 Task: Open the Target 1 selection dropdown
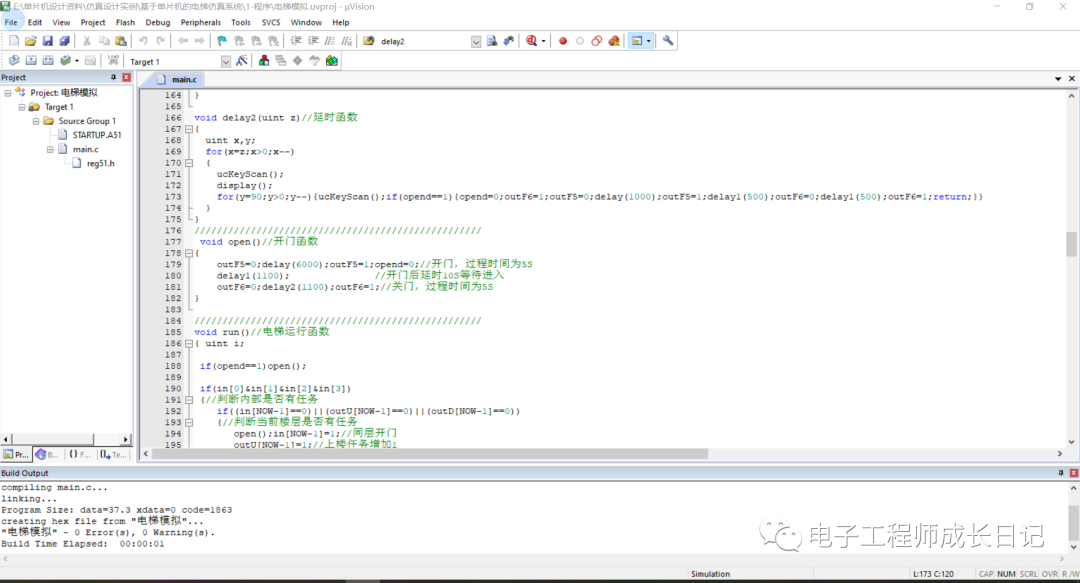pos(225,62)
